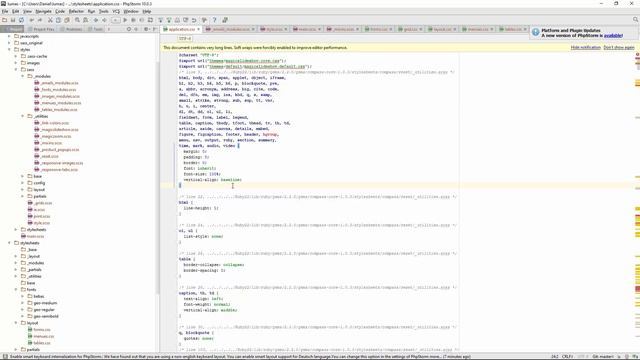Switch to the grid.css editor tab
Image resolution: width=640 pixels, height=360 pixels.
409,29
